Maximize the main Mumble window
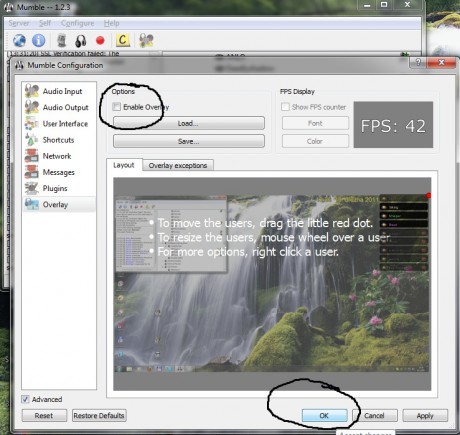 point(384,4)
